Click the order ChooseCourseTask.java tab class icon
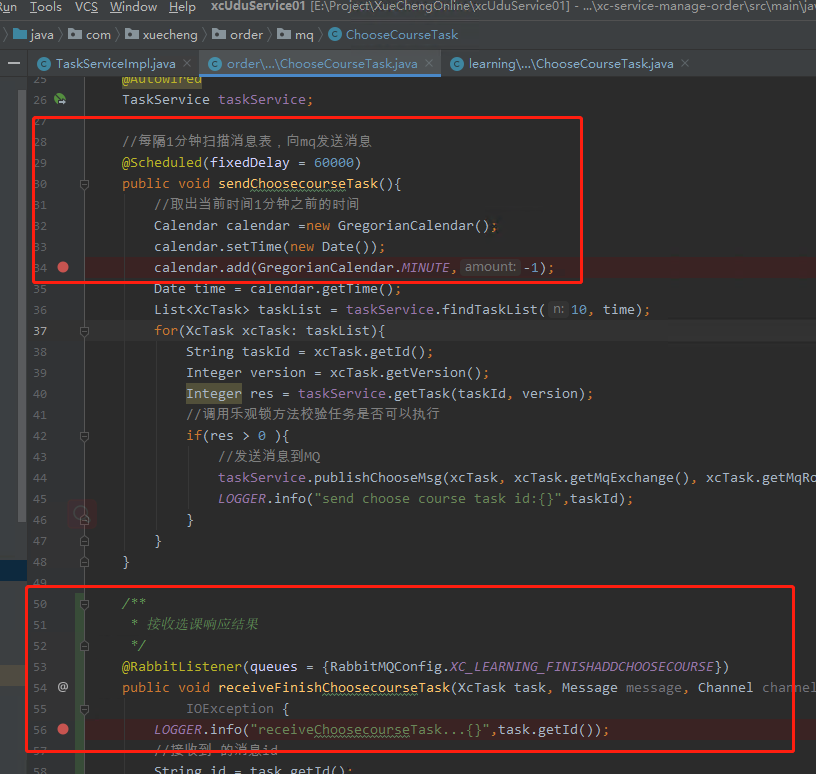 (215, 64)
